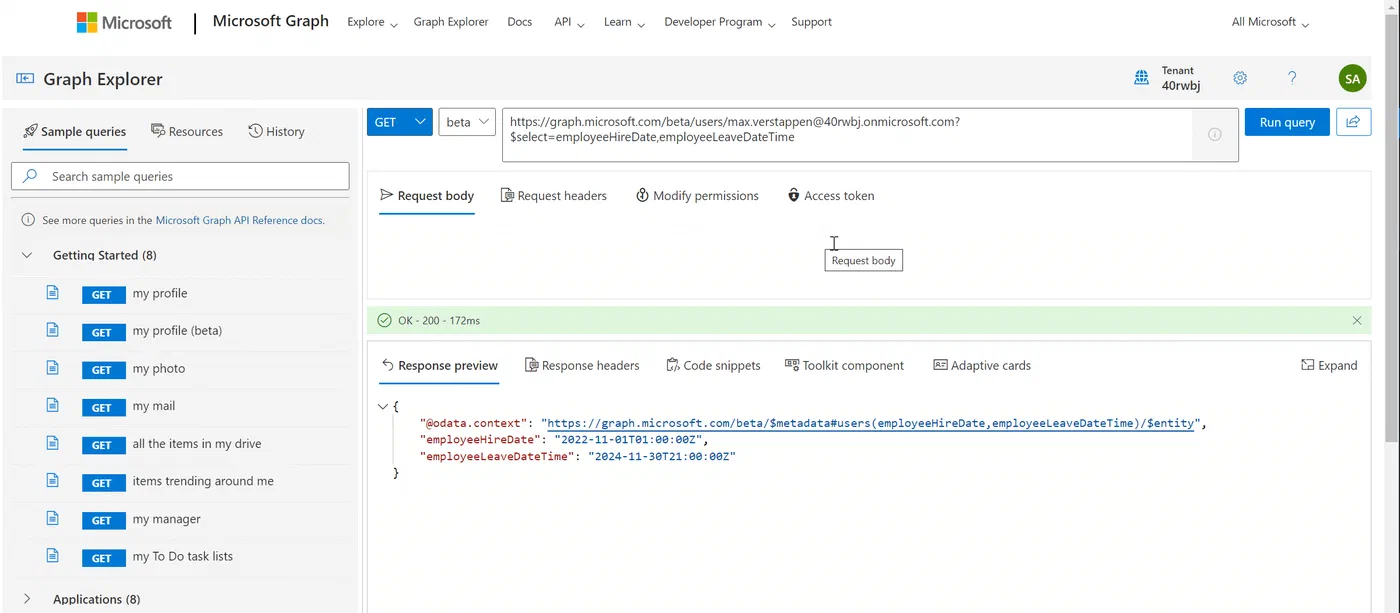Click the green OK status check icon
This screenshot has width=1400, height=613.
384,321
